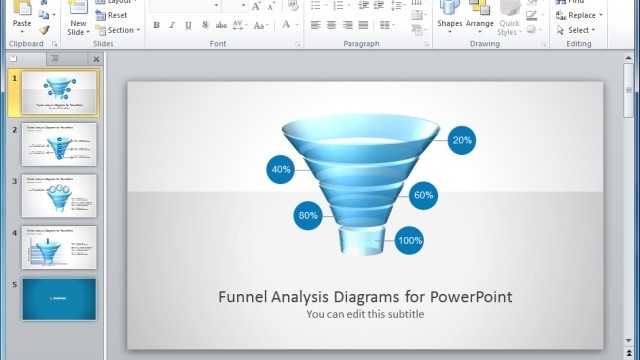Click the Decrease List Level icon

pyautogui.click(x=363, y=5)
